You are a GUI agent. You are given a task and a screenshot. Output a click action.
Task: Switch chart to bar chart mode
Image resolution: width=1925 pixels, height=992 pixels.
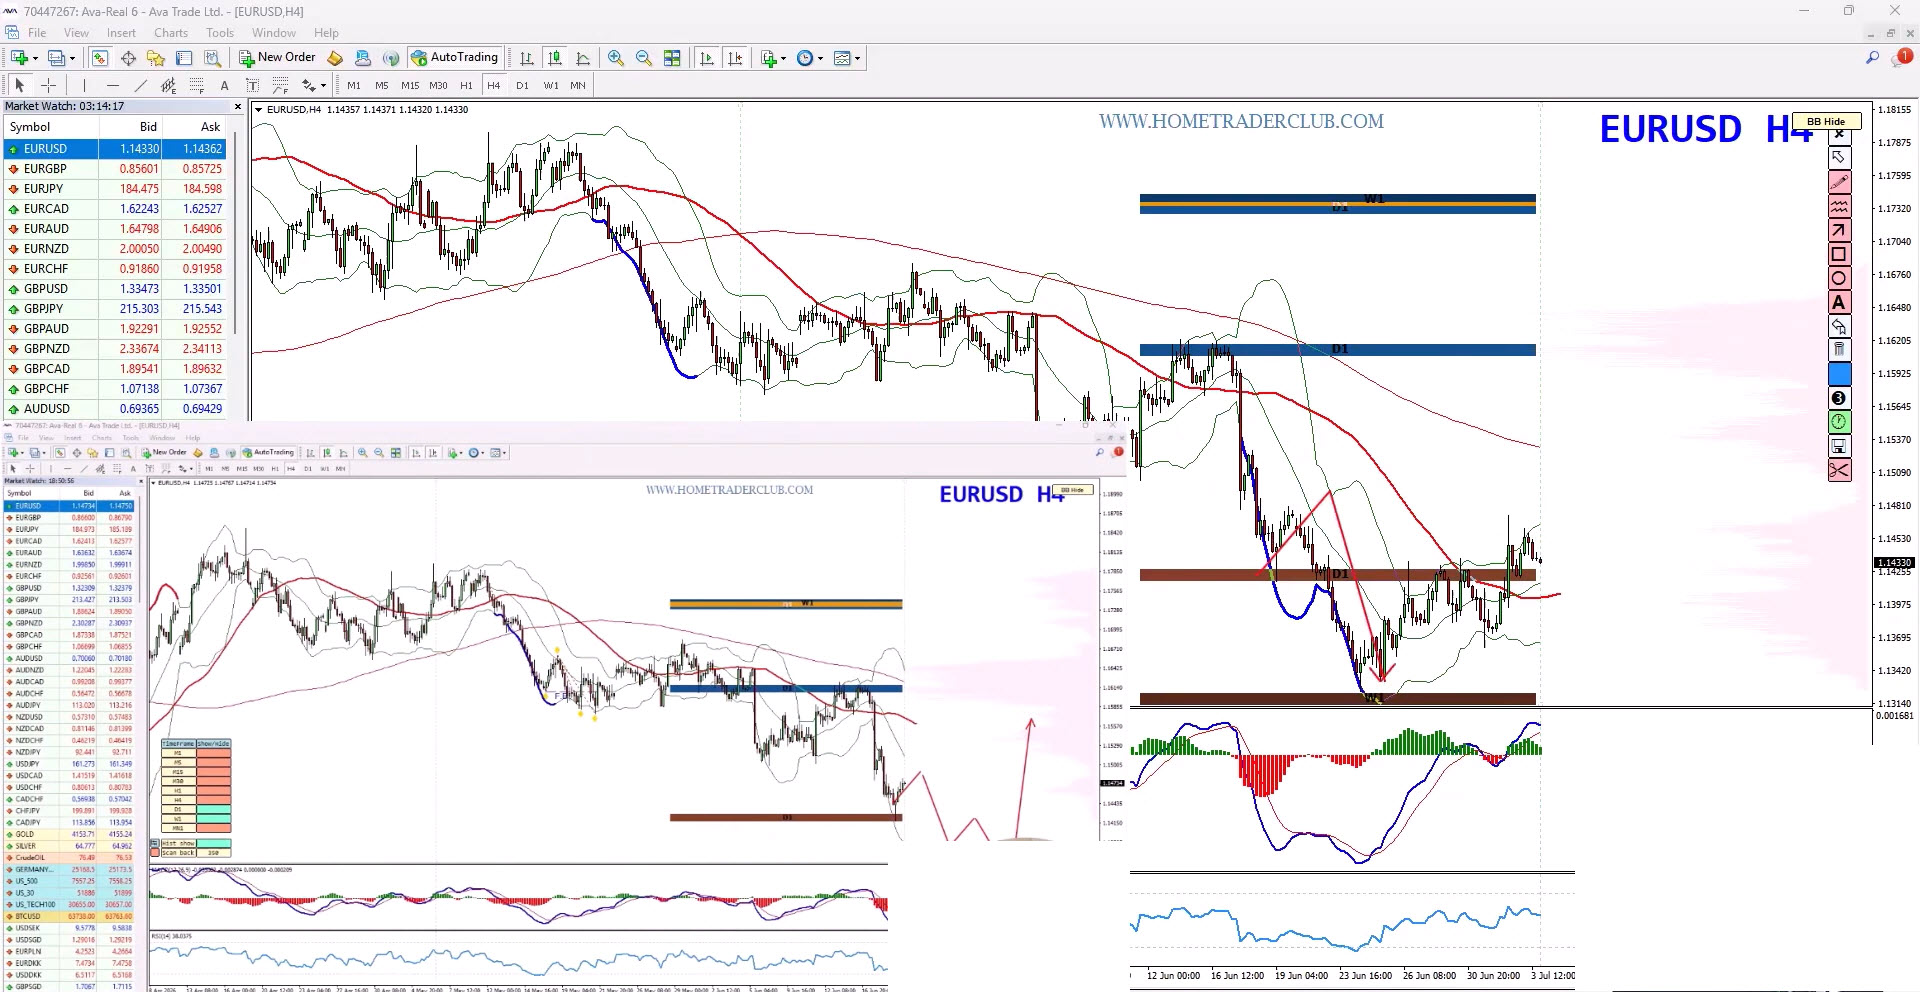(527, 58)
